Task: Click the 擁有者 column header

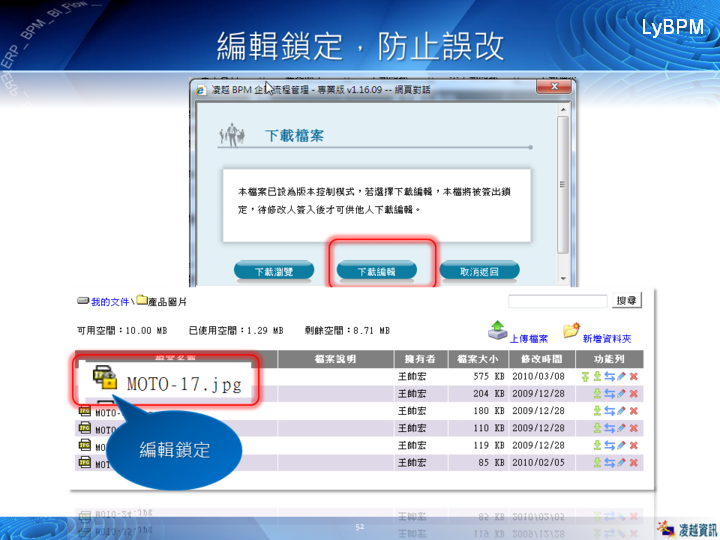Action: pos(420,359)
